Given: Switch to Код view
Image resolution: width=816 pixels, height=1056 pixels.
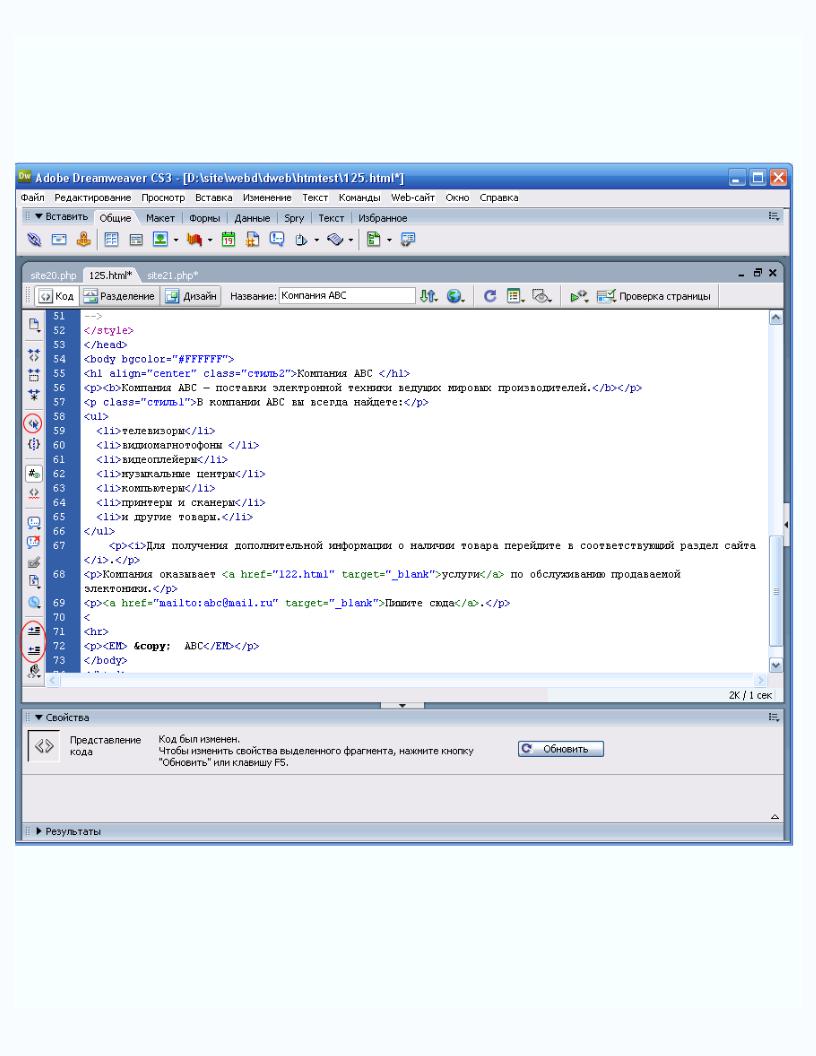Looking at the screenshot, I should point(57,296).
